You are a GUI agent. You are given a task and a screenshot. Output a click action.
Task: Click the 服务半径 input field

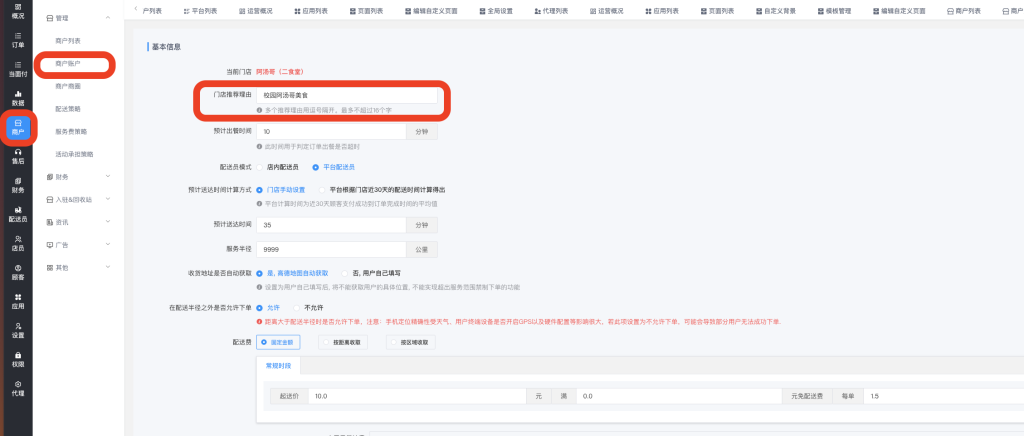[331, 248]
